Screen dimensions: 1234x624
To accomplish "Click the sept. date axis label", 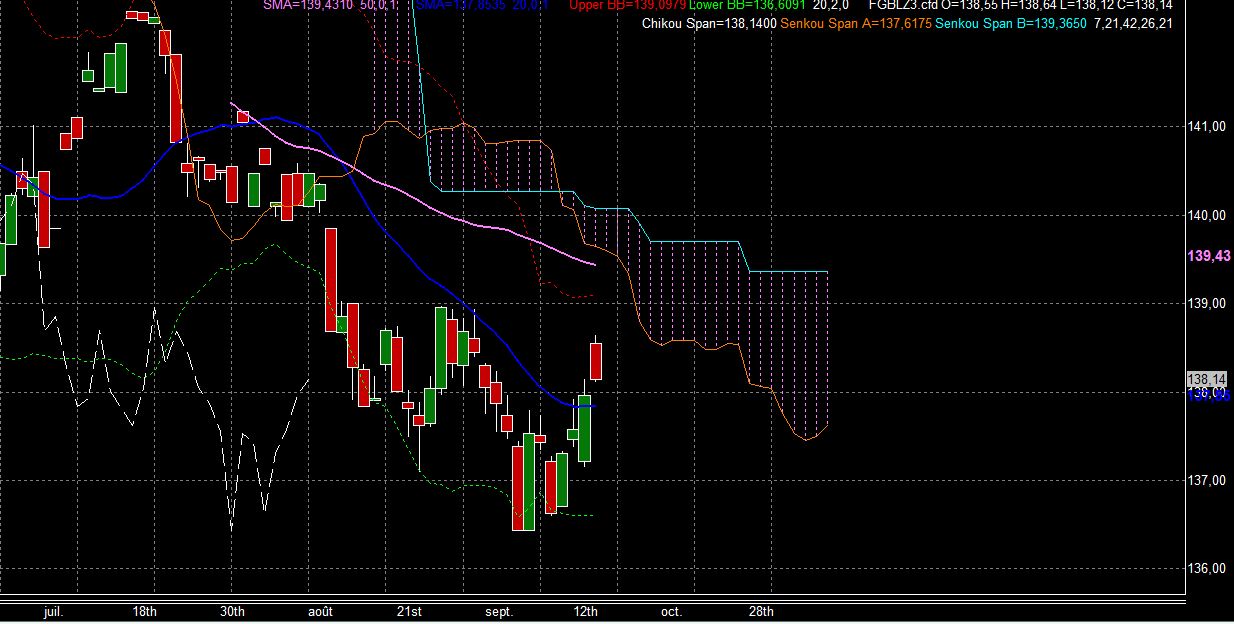I will coord(498,611).
